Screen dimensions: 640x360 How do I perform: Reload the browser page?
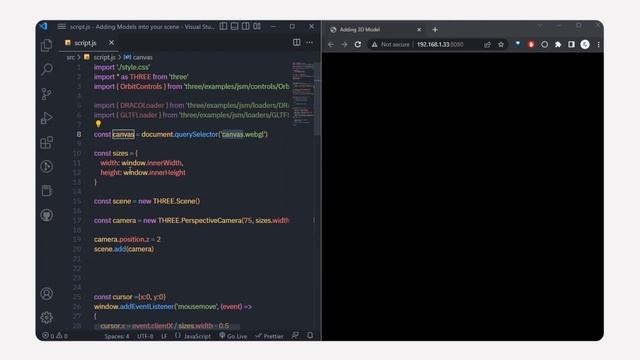[x=358, y=44]
